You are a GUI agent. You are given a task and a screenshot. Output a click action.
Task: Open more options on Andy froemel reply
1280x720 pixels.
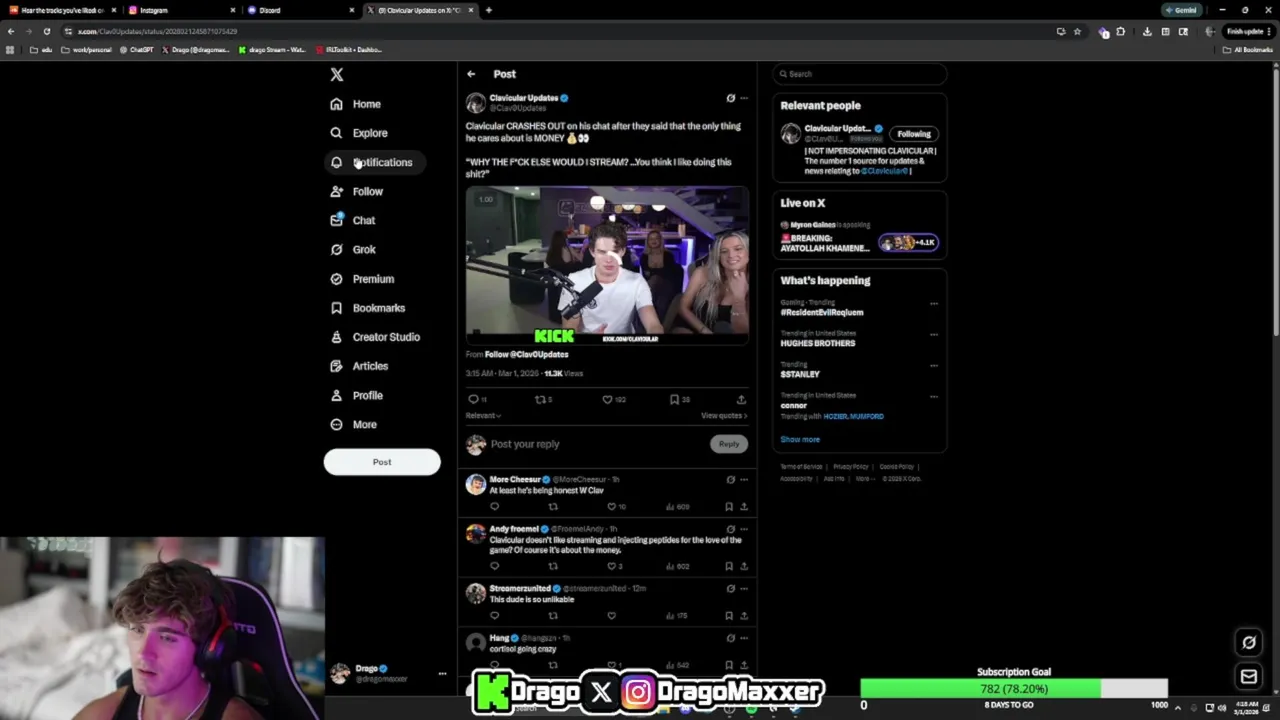(743, 529)
